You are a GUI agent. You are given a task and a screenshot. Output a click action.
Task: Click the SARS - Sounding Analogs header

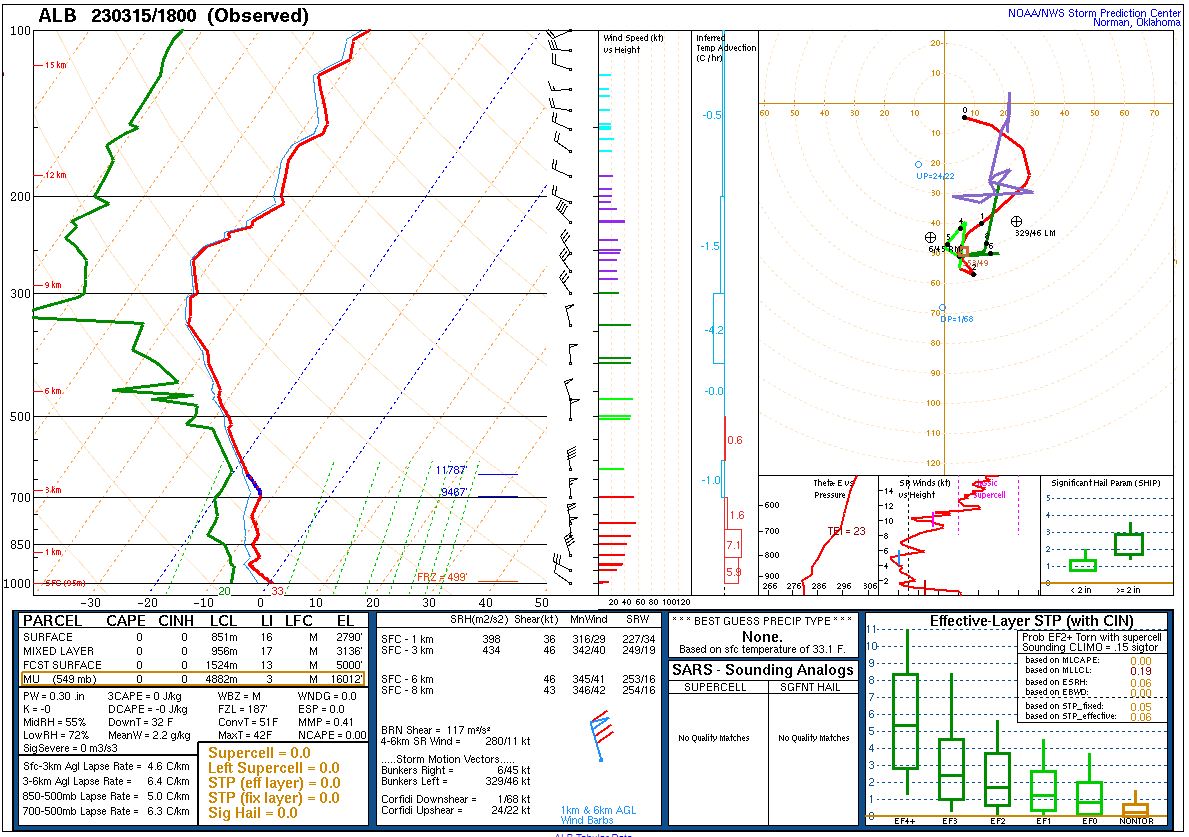[764, 670]
